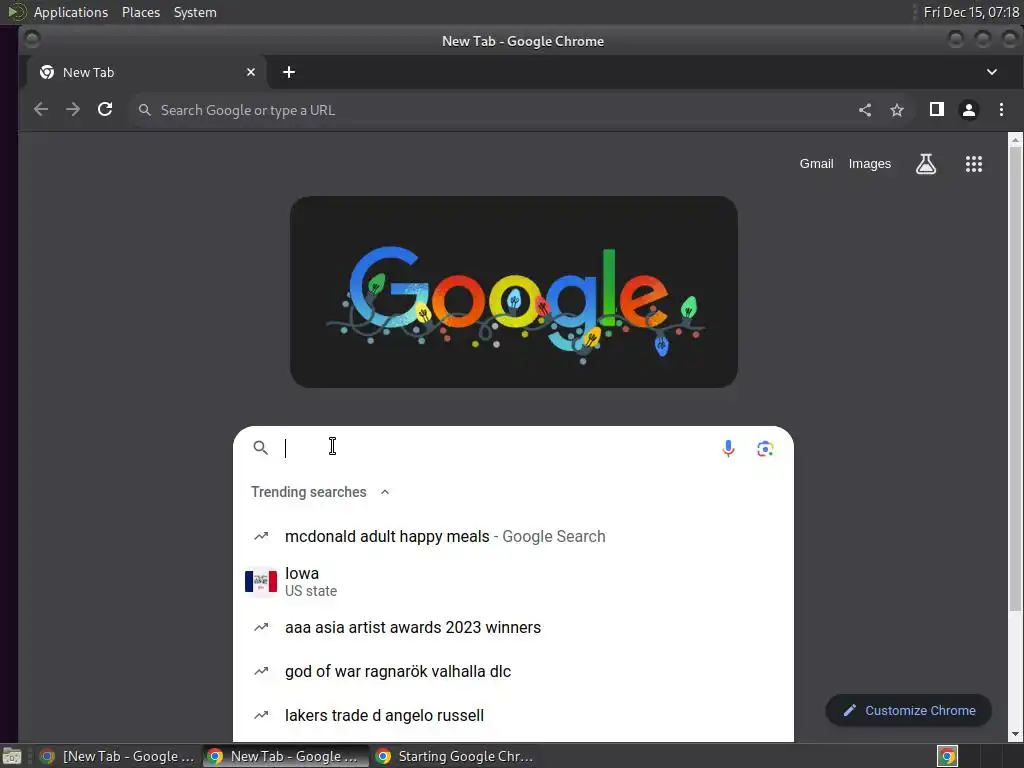
Task: Open the side panel icon
Action: coord(936,109)
